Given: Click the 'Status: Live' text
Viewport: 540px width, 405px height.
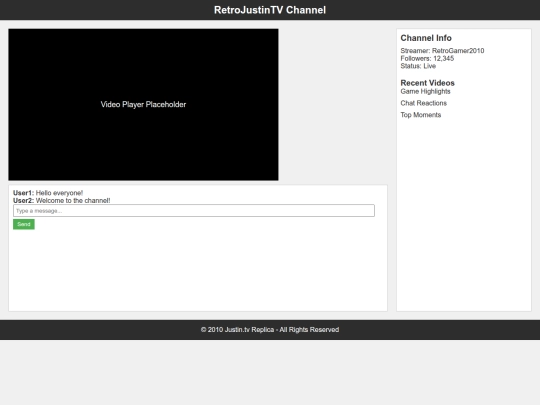Looking at the screenshot, I should [x=418, y=66].
